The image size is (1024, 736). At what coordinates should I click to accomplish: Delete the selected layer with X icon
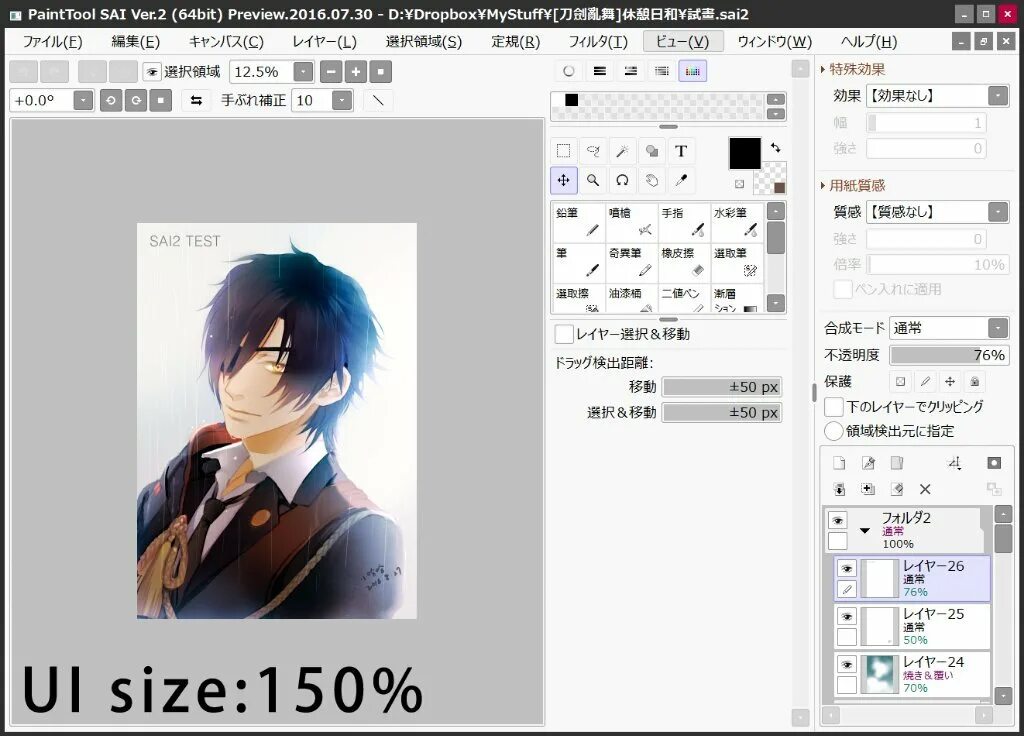pos(925,489)
